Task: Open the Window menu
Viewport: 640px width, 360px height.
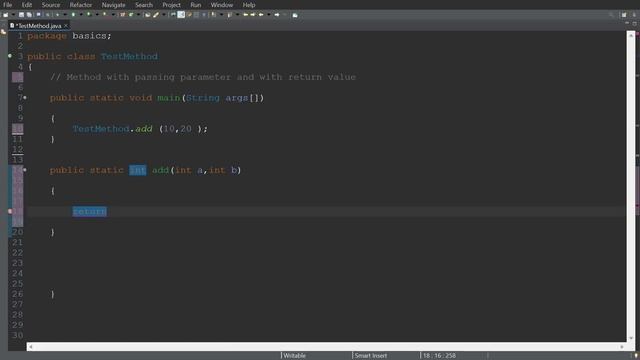Action: 222,5
